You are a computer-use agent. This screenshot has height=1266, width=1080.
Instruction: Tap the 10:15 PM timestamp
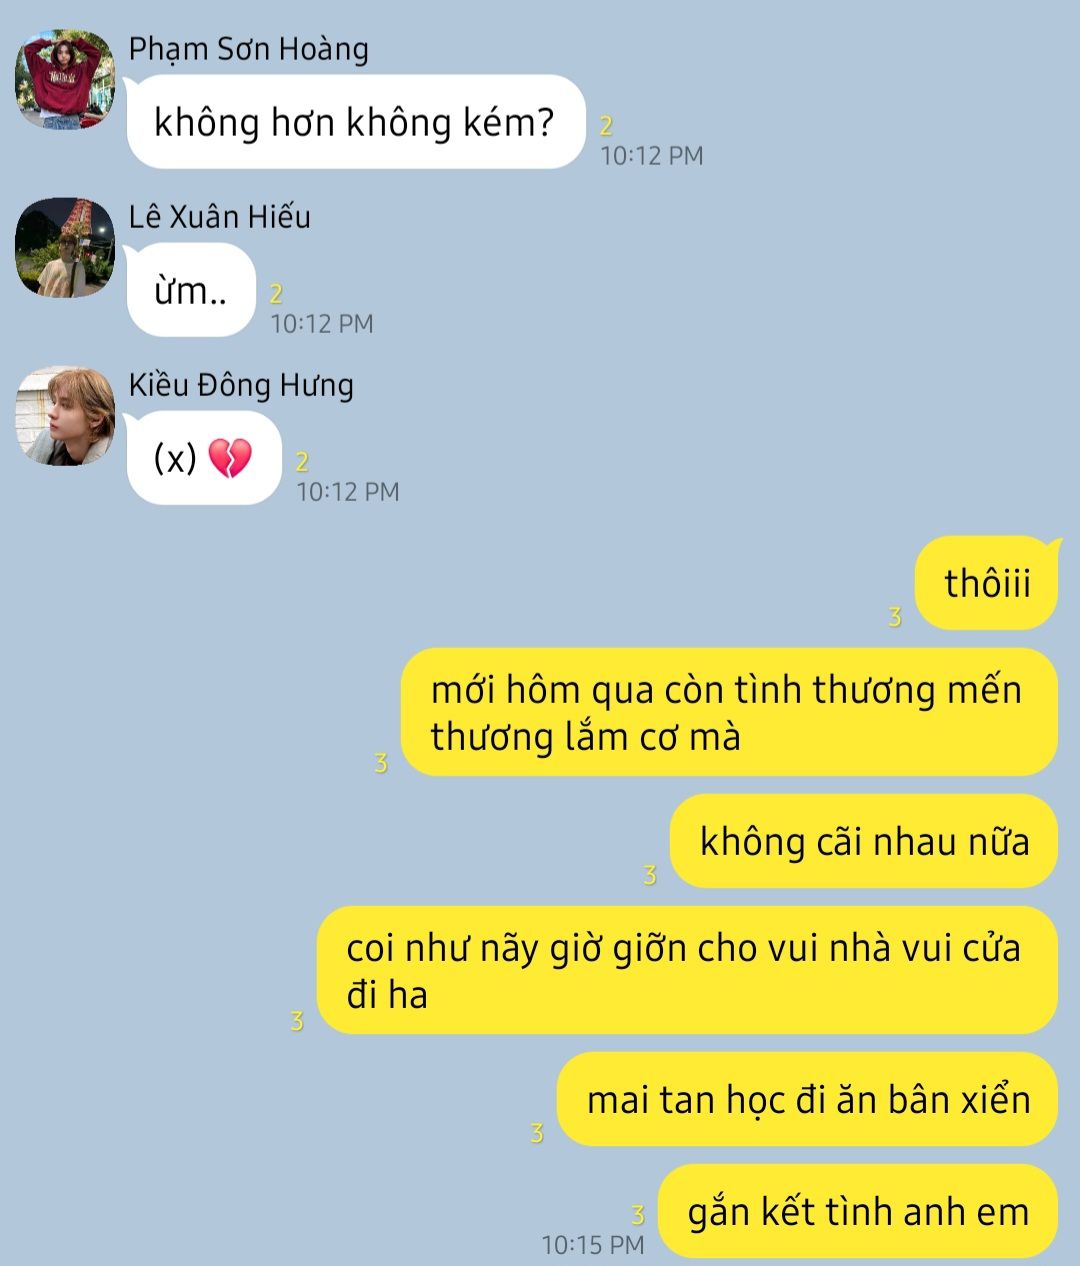pos(593,1245)
